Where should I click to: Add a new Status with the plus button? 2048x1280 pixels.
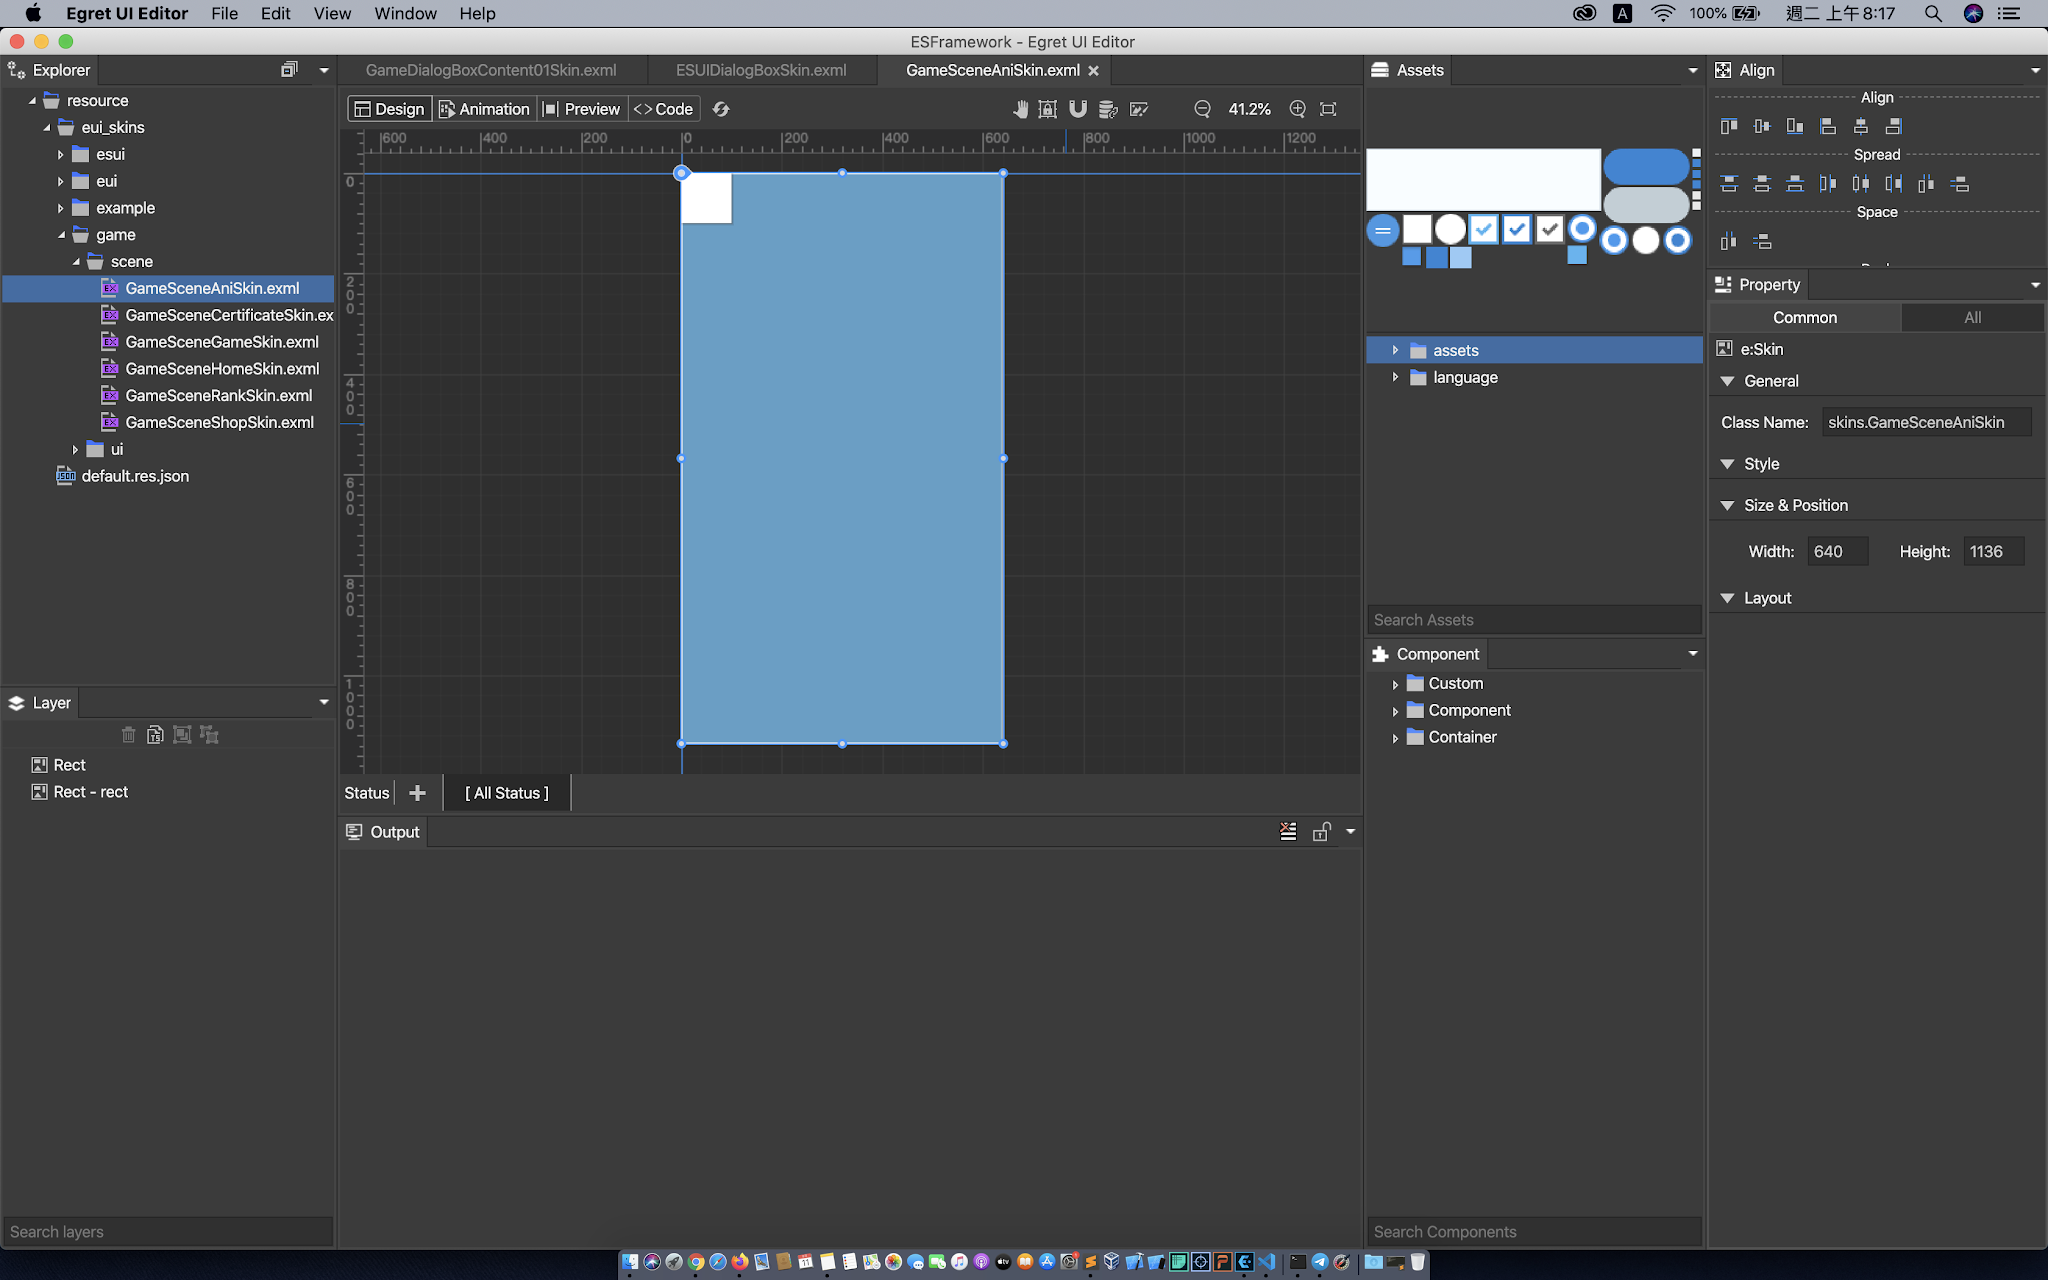point(417,792)
